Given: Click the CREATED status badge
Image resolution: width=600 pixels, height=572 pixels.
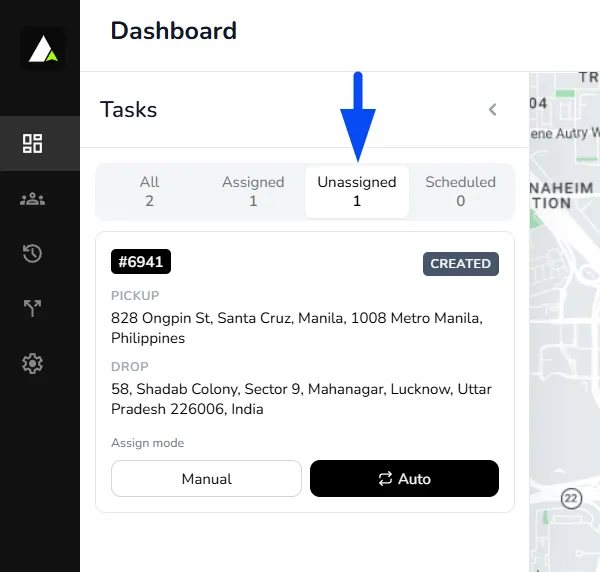Looking at the screenshot, I should [x=461, y=264].
